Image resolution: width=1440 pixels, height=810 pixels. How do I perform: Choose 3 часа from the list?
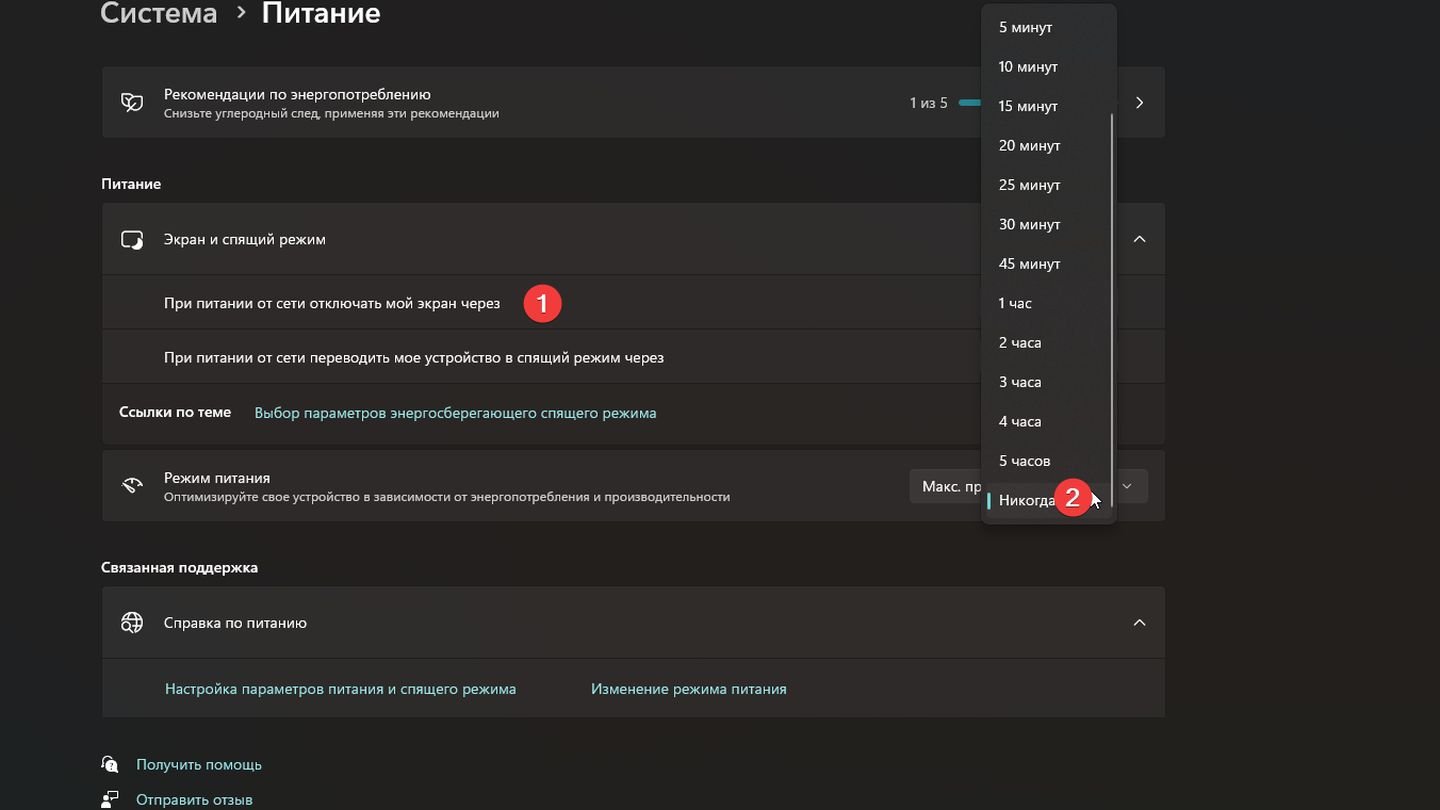[x=1048, y=382]
